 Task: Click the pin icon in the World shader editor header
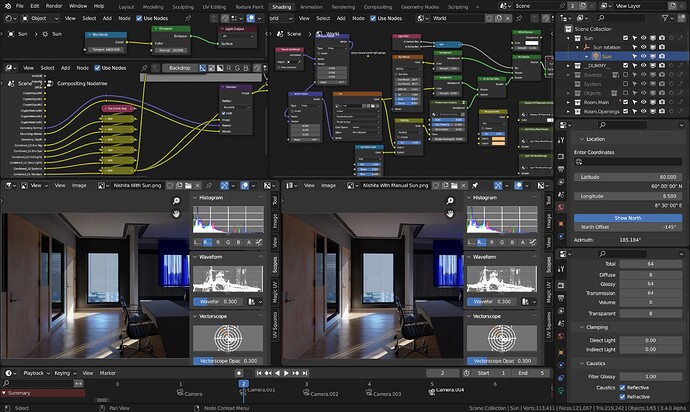520,18
